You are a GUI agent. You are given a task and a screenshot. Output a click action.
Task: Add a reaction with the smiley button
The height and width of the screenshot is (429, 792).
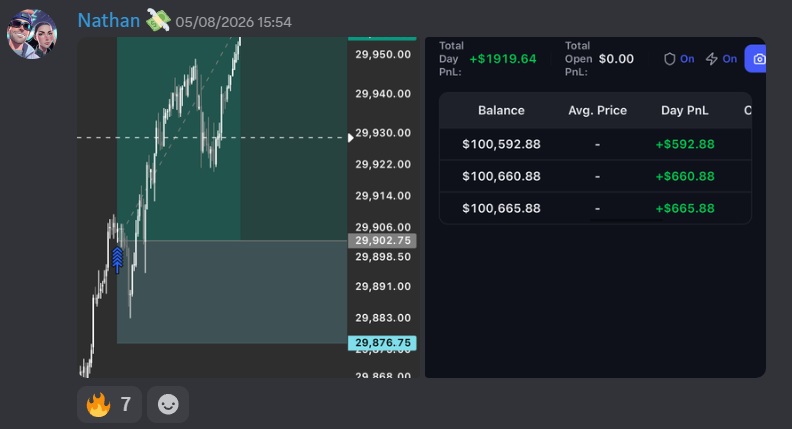(x=168, y=404)
